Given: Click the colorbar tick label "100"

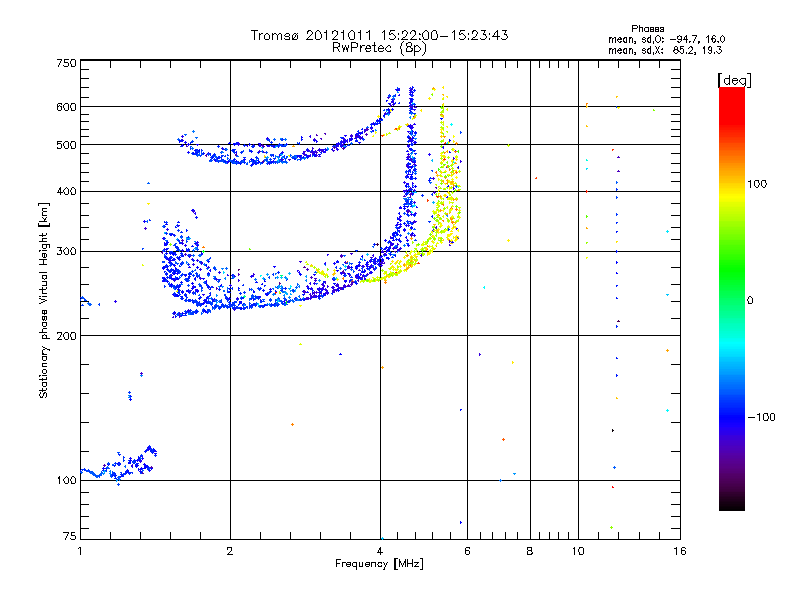Looking at the screenshot, I should (x=757, y=184).
